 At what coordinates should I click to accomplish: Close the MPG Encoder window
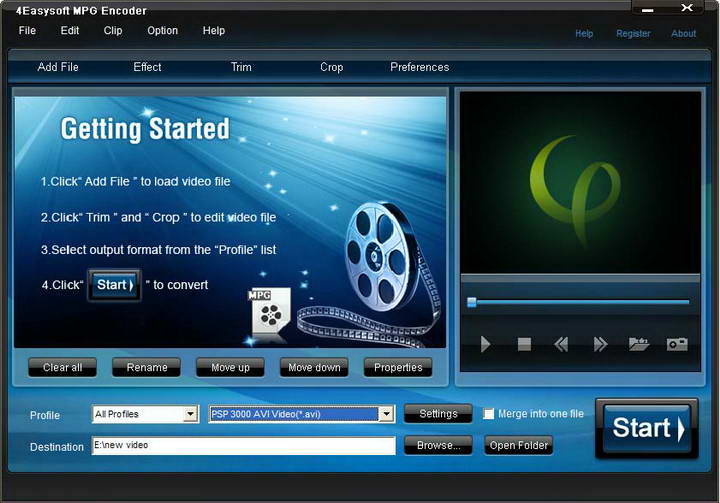click(686, 8)
